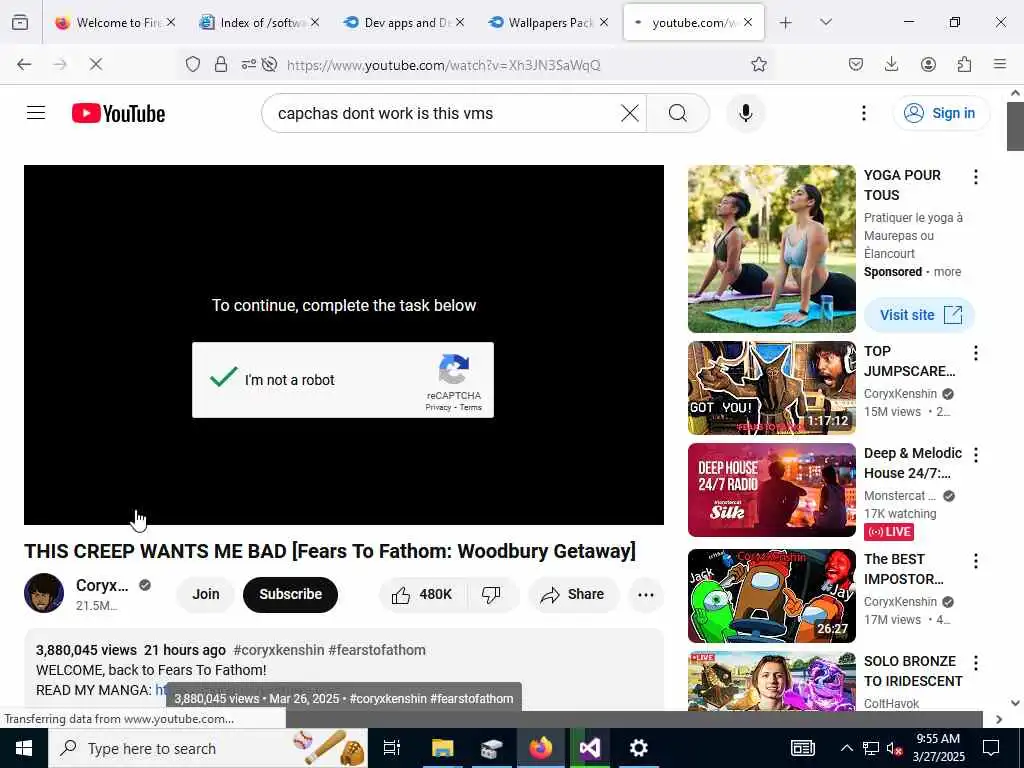Clear the YouTube search box text
The width and height of the screenshot is (1024, 768).
630,113
